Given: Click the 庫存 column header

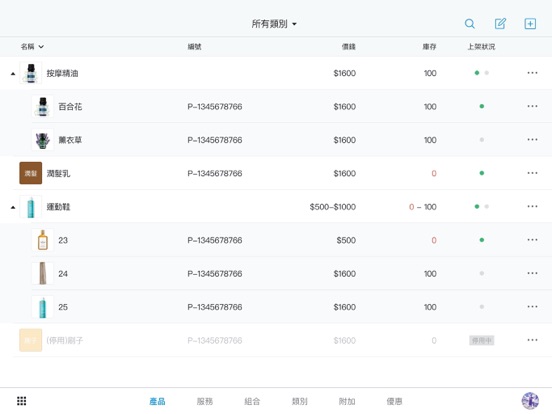Looking at the screenshot, I should pos(429,46).
